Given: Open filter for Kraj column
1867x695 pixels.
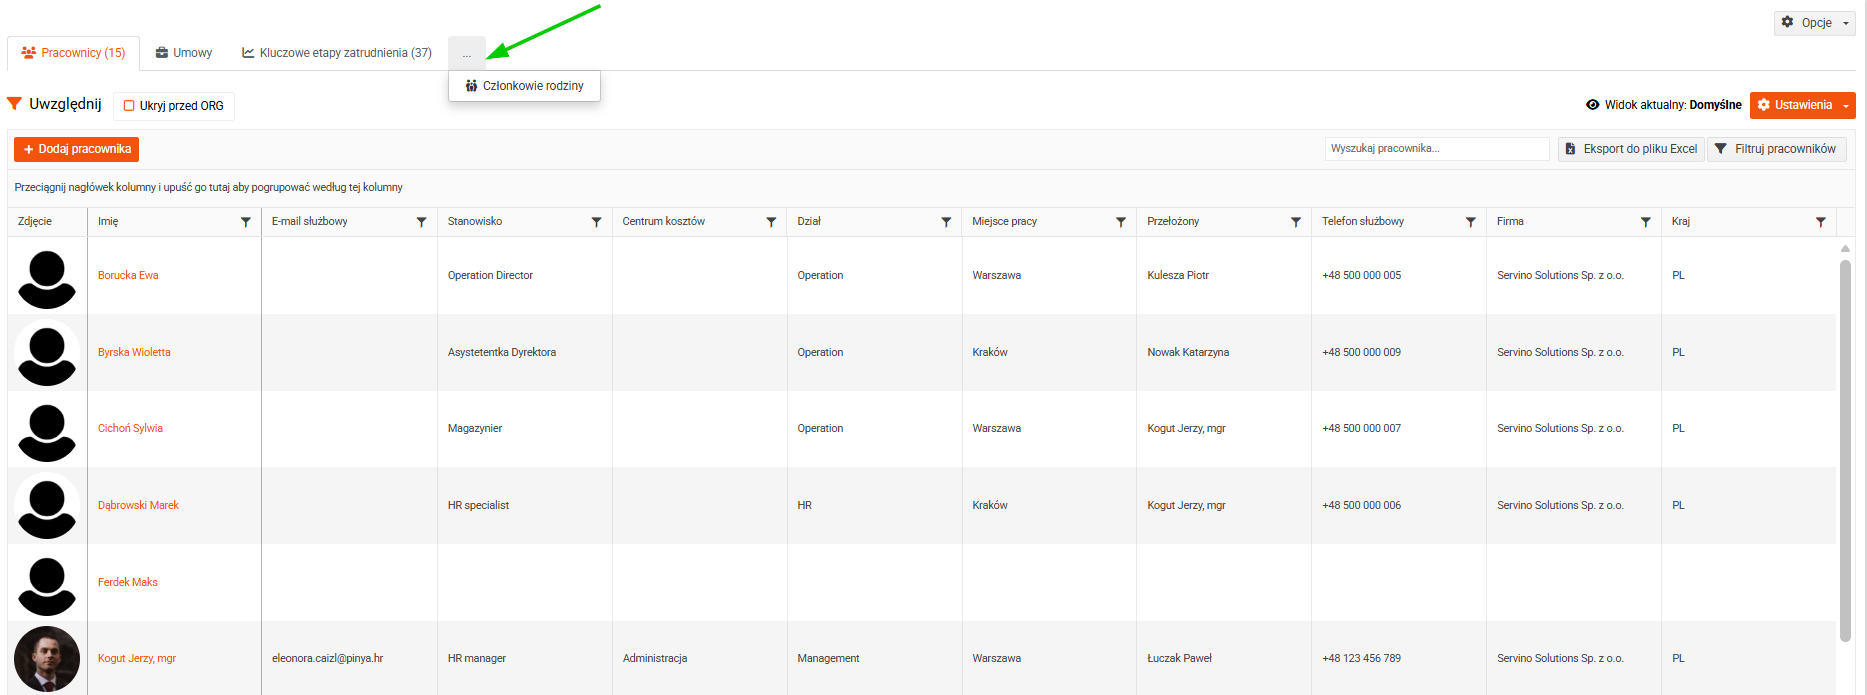Looking at the screenshot, I should [x=1820, y=222].
